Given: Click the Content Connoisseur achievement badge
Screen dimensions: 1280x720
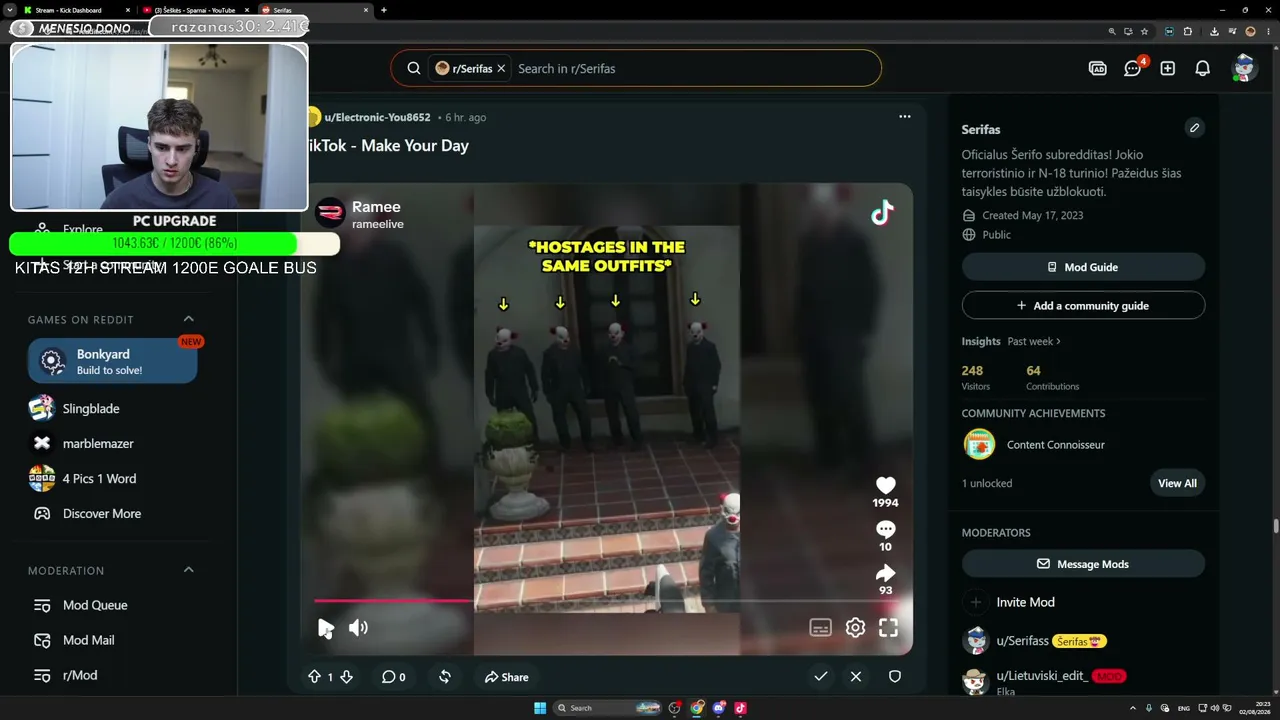Looking at the screenshot, I should (x=979, y=444).
